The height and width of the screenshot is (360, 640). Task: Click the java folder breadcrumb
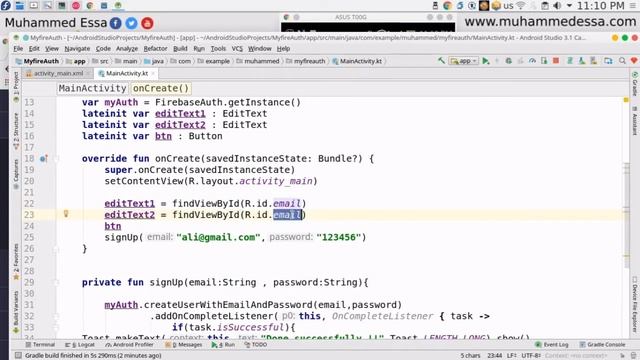(154, 61)
